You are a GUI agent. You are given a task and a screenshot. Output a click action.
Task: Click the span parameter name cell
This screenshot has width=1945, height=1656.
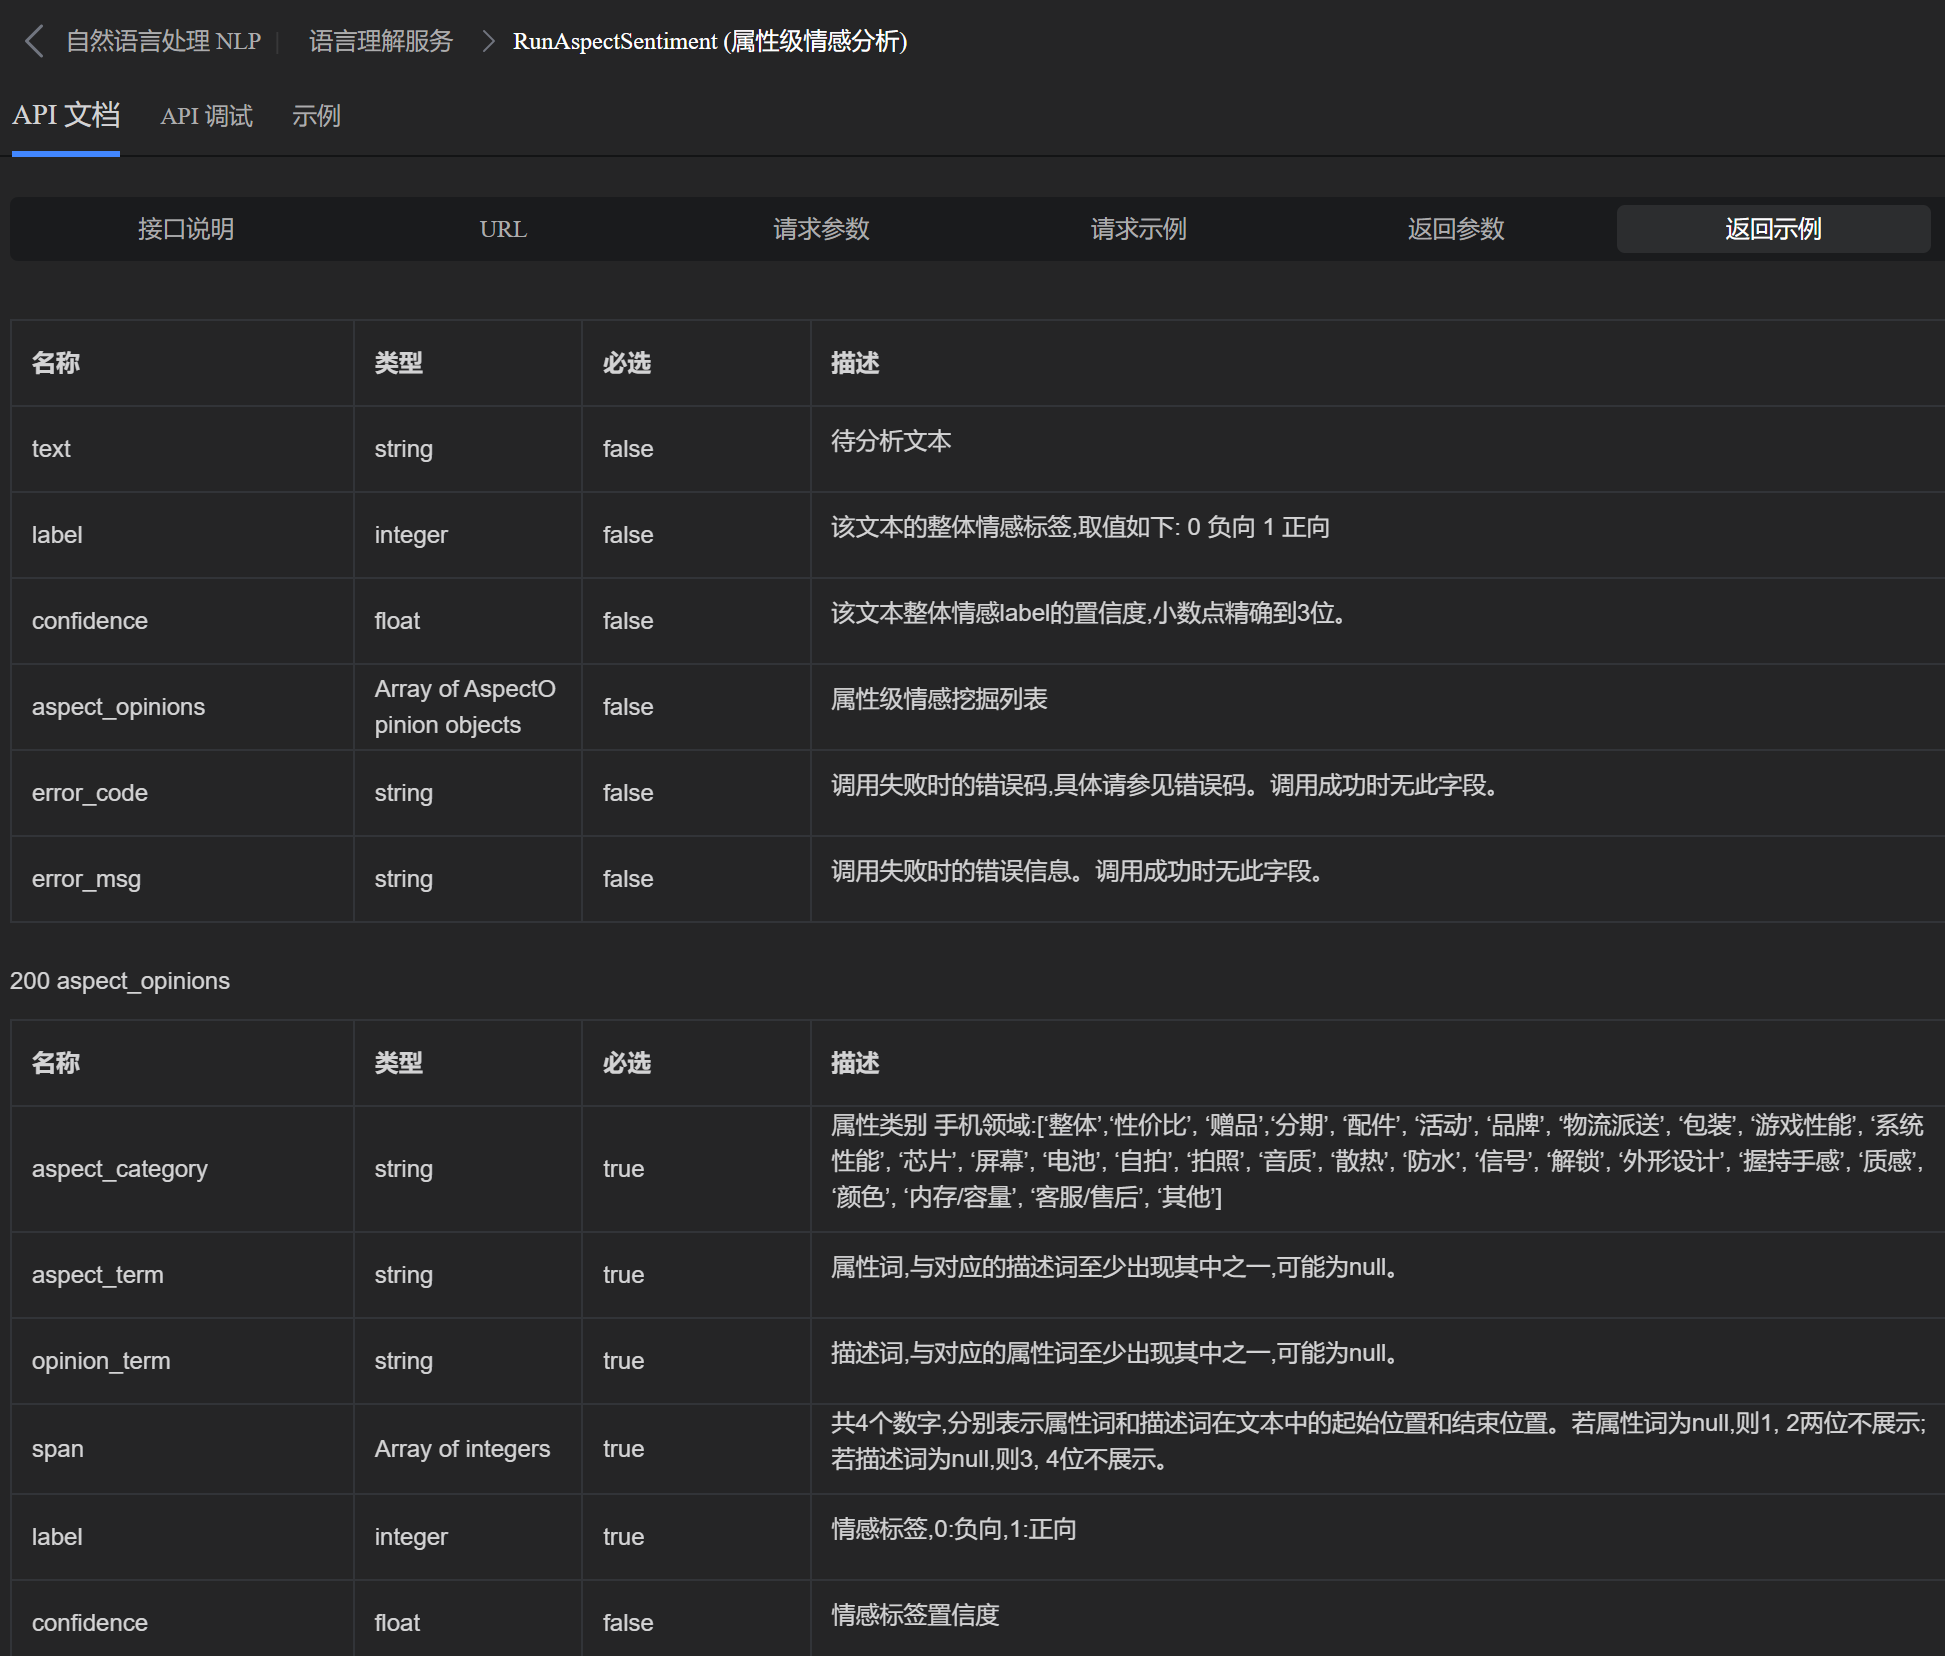tap(58, 1449)
